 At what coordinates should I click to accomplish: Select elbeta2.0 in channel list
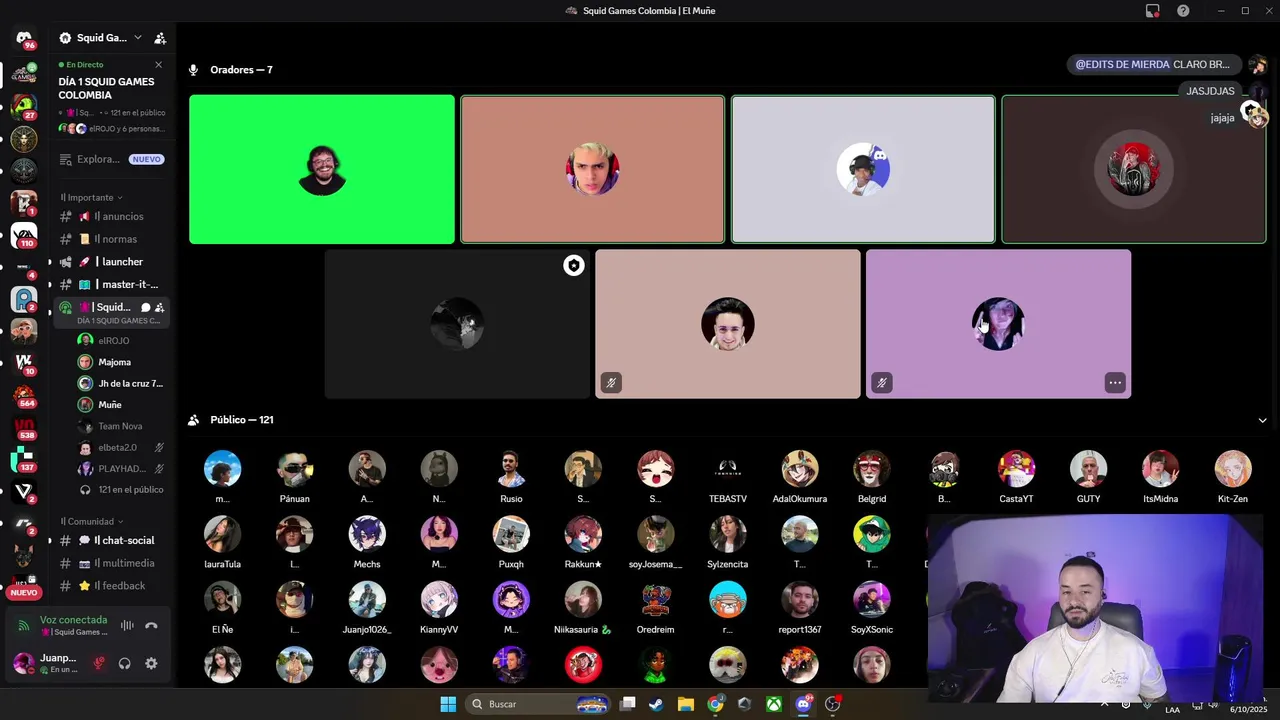pos(120,447)
